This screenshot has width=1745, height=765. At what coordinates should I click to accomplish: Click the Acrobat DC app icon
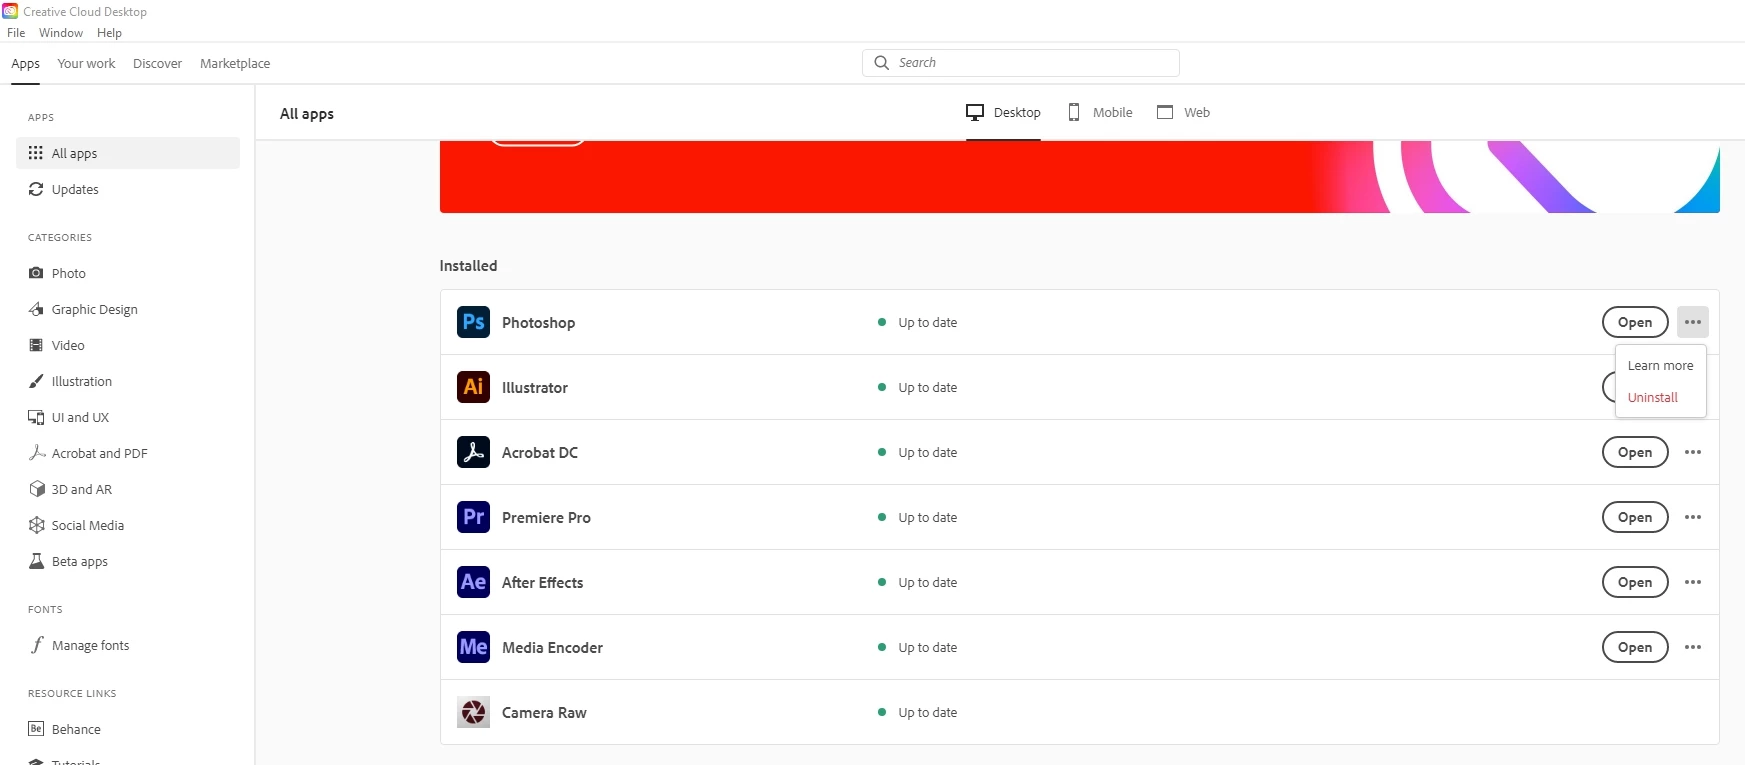(473, 452)
